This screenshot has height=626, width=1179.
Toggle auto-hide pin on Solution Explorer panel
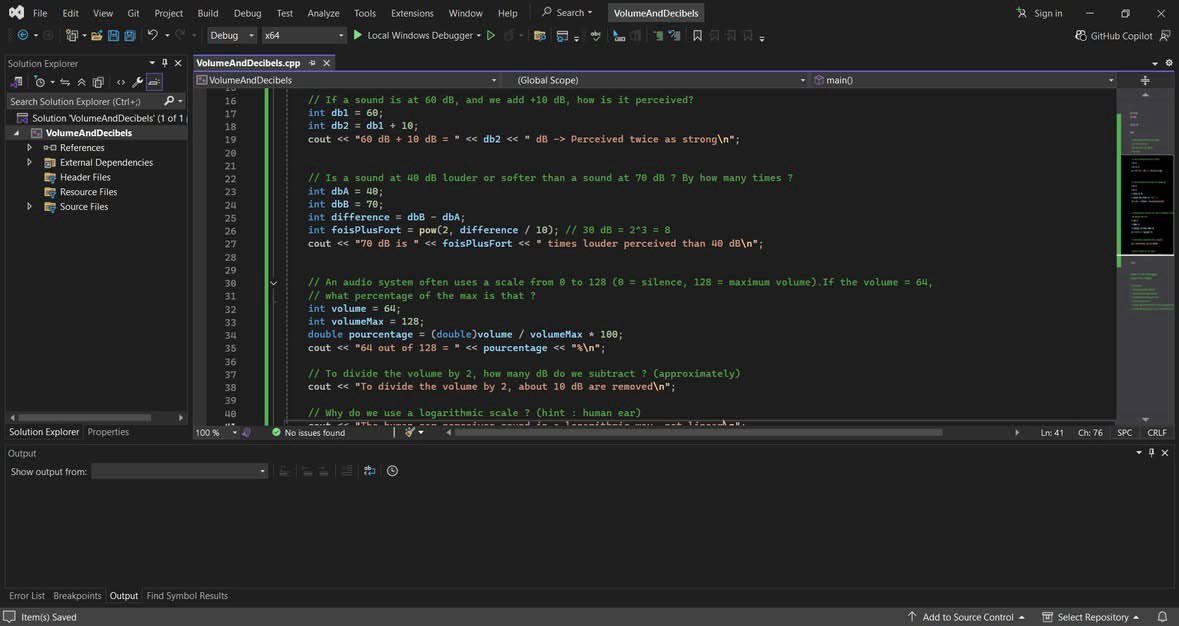tap(165, 63)
